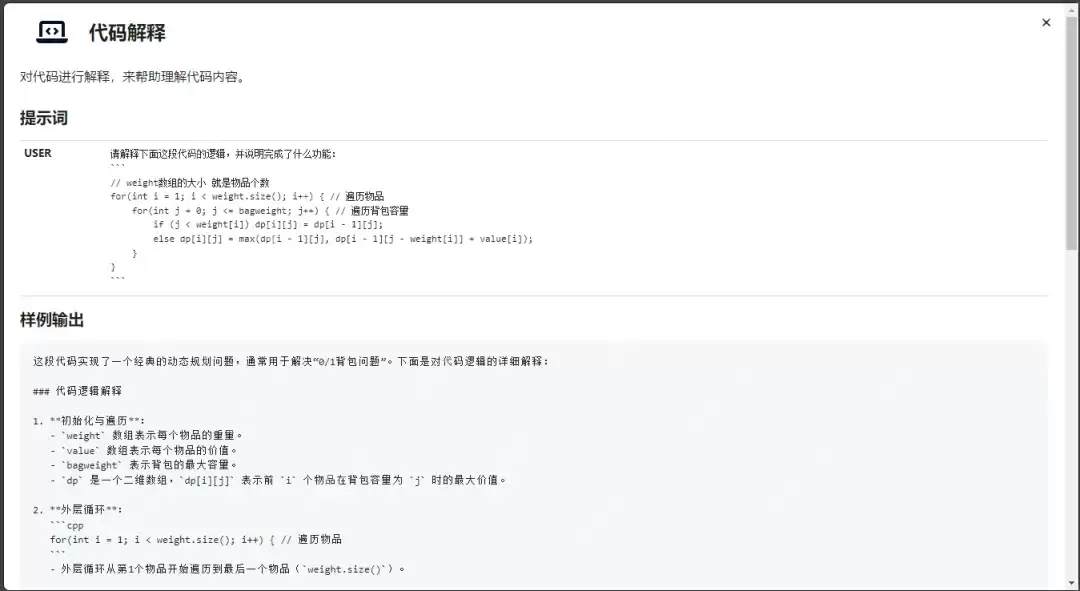Close the 代码解释 dialog with the X
The width and height of the screenshot is (1080, 591).
tap(1046, 22)
